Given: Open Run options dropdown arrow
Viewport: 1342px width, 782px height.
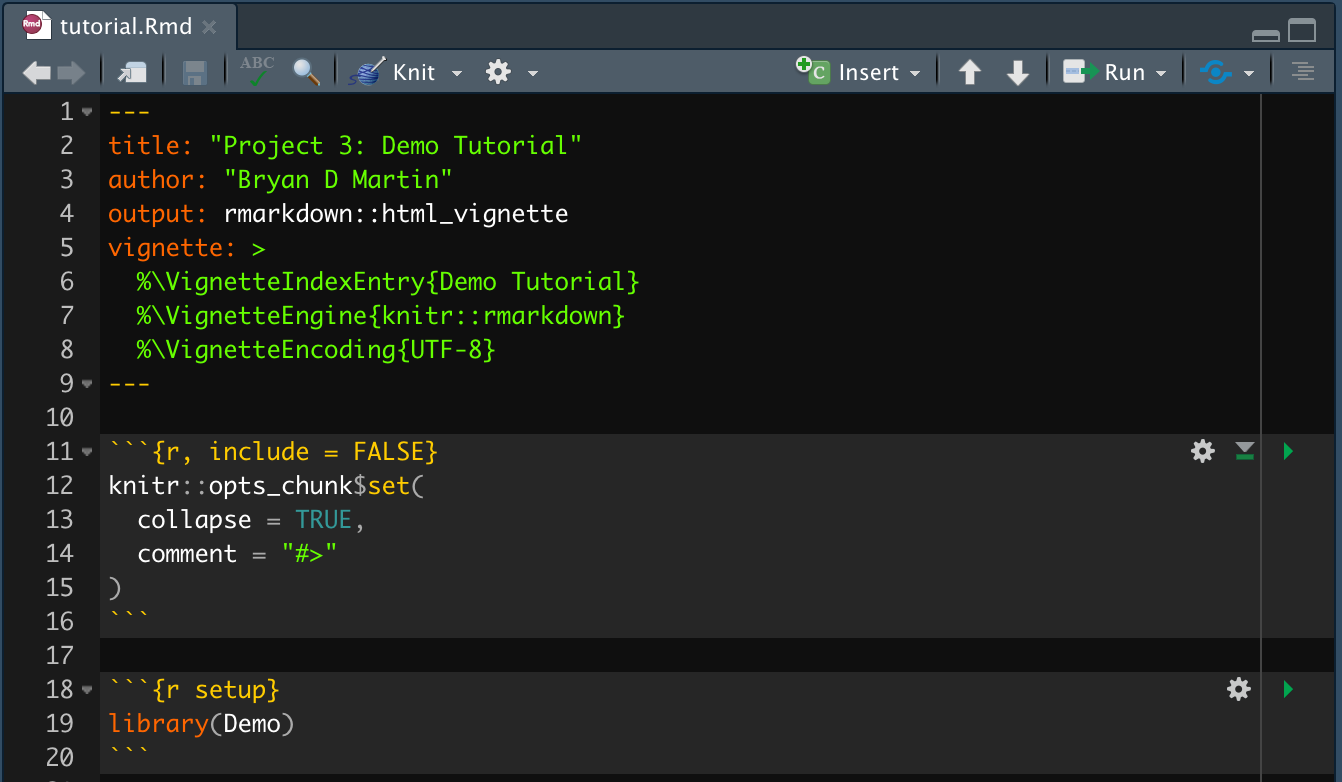Looking at the screenshot, I should pos(1161,73).
